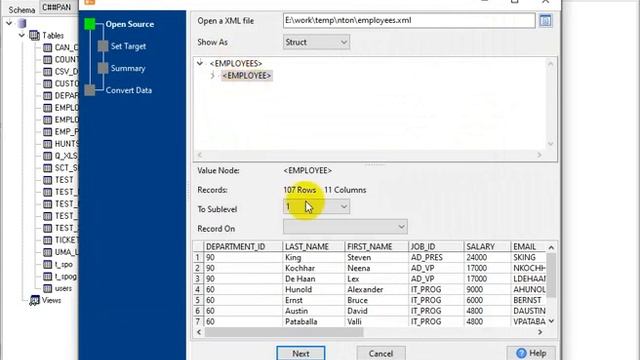The width and height of the screenshot is (640, 360).
Task: Select the <EMPLOYEE> tree item
Action: [247, 76]
